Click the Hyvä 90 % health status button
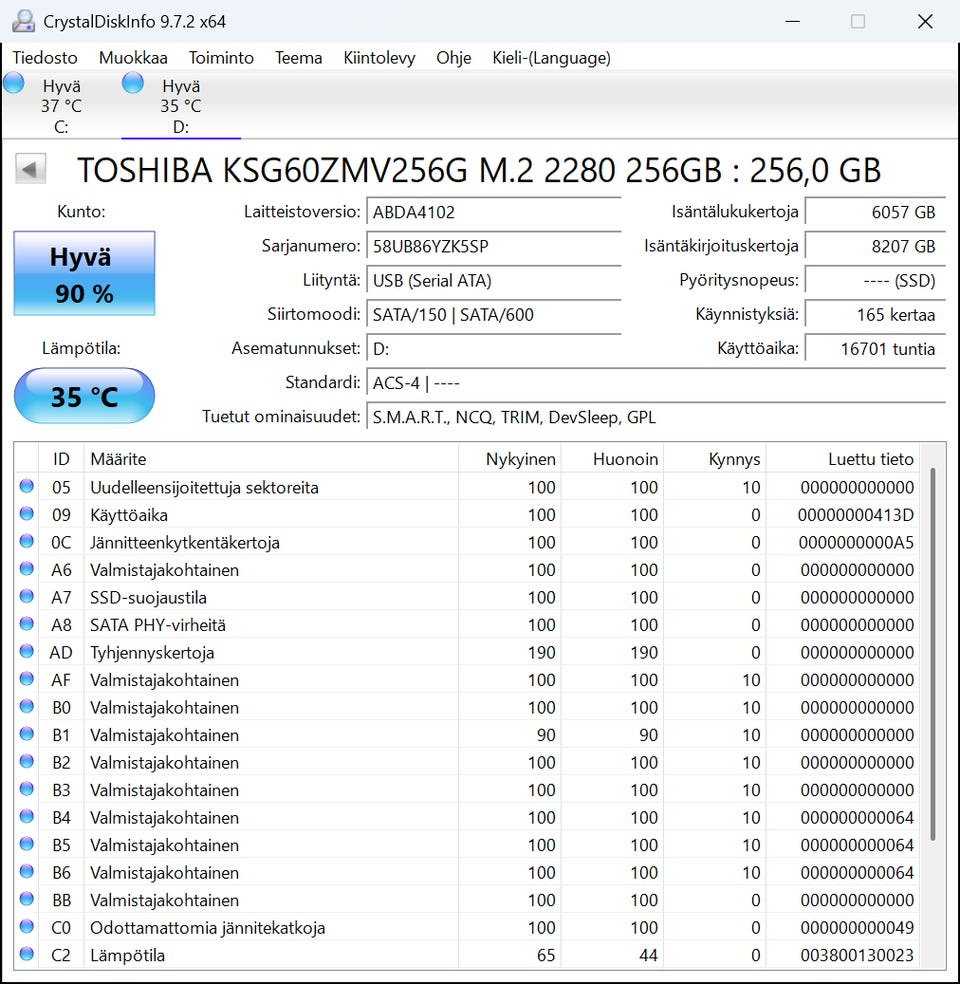960x984 pixels. coord(84,274)
